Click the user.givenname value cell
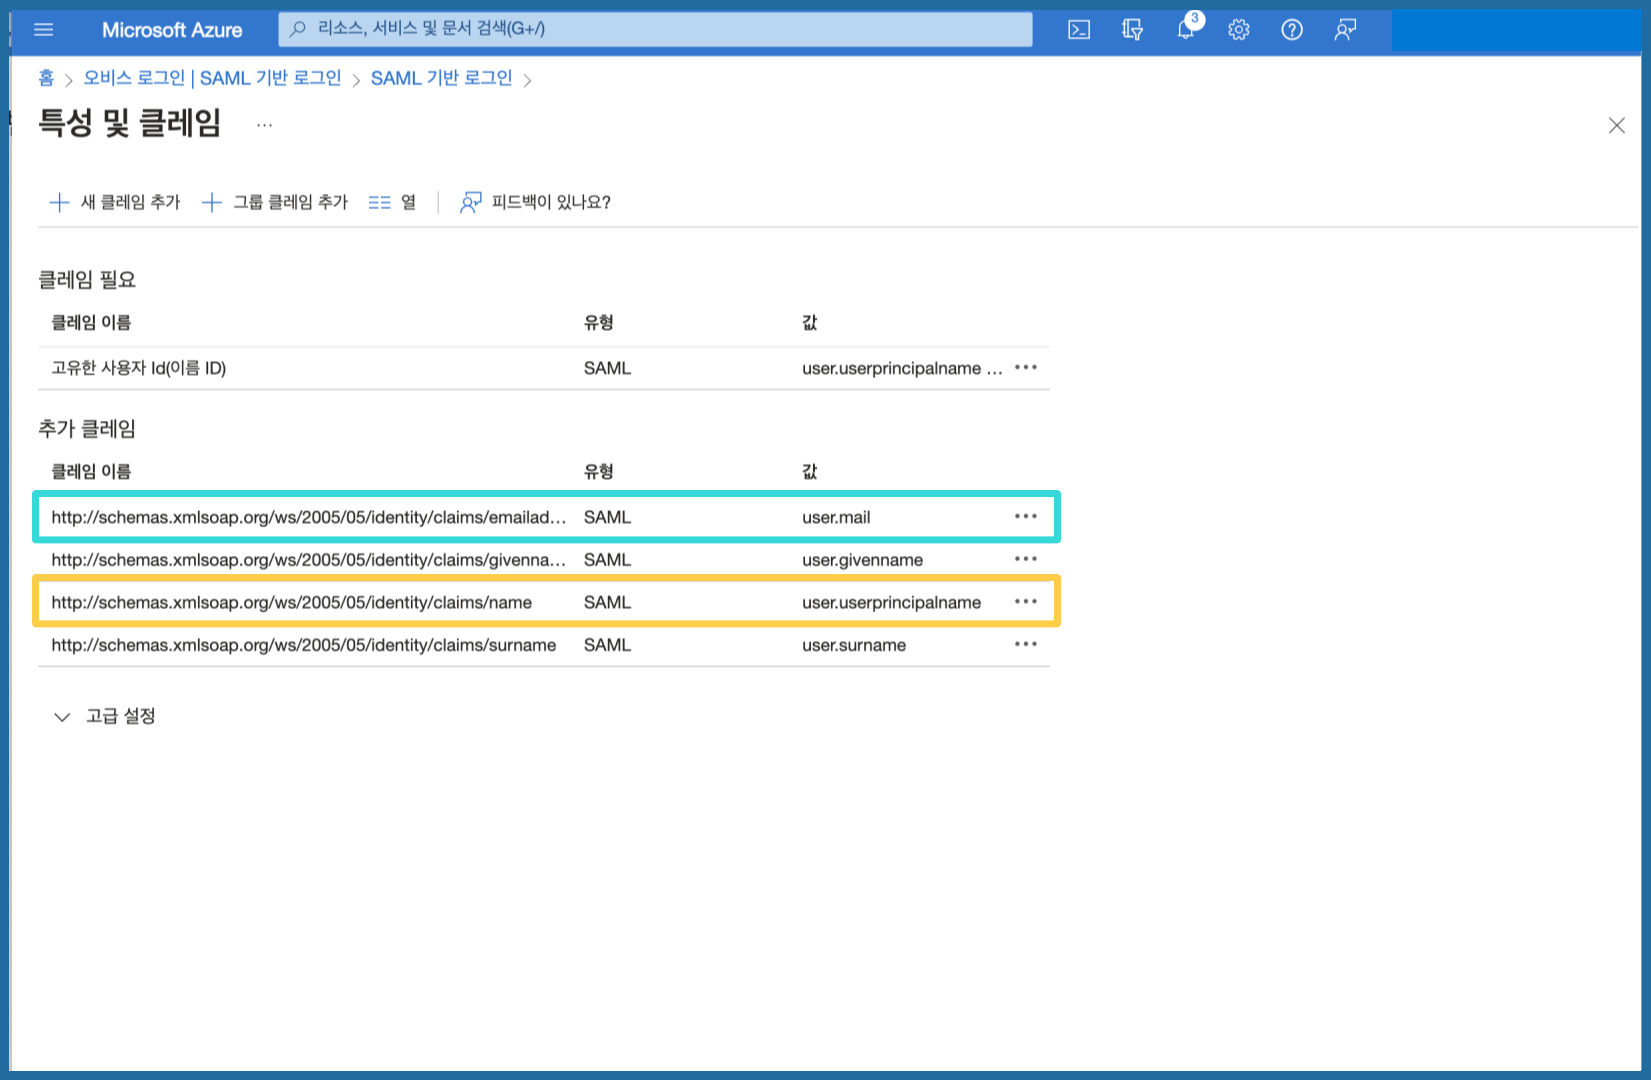 click(862, 560)
